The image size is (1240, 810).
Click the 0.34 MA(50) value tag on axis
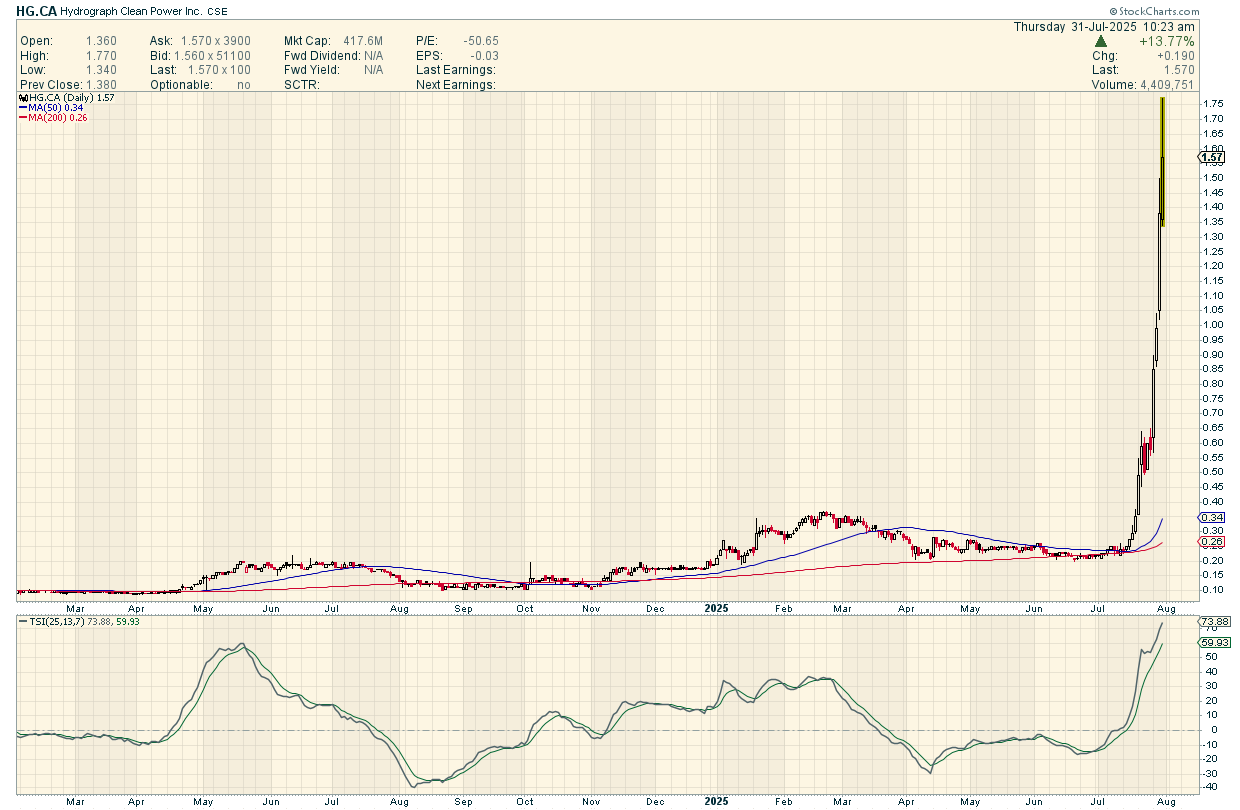pos(1210,517)
